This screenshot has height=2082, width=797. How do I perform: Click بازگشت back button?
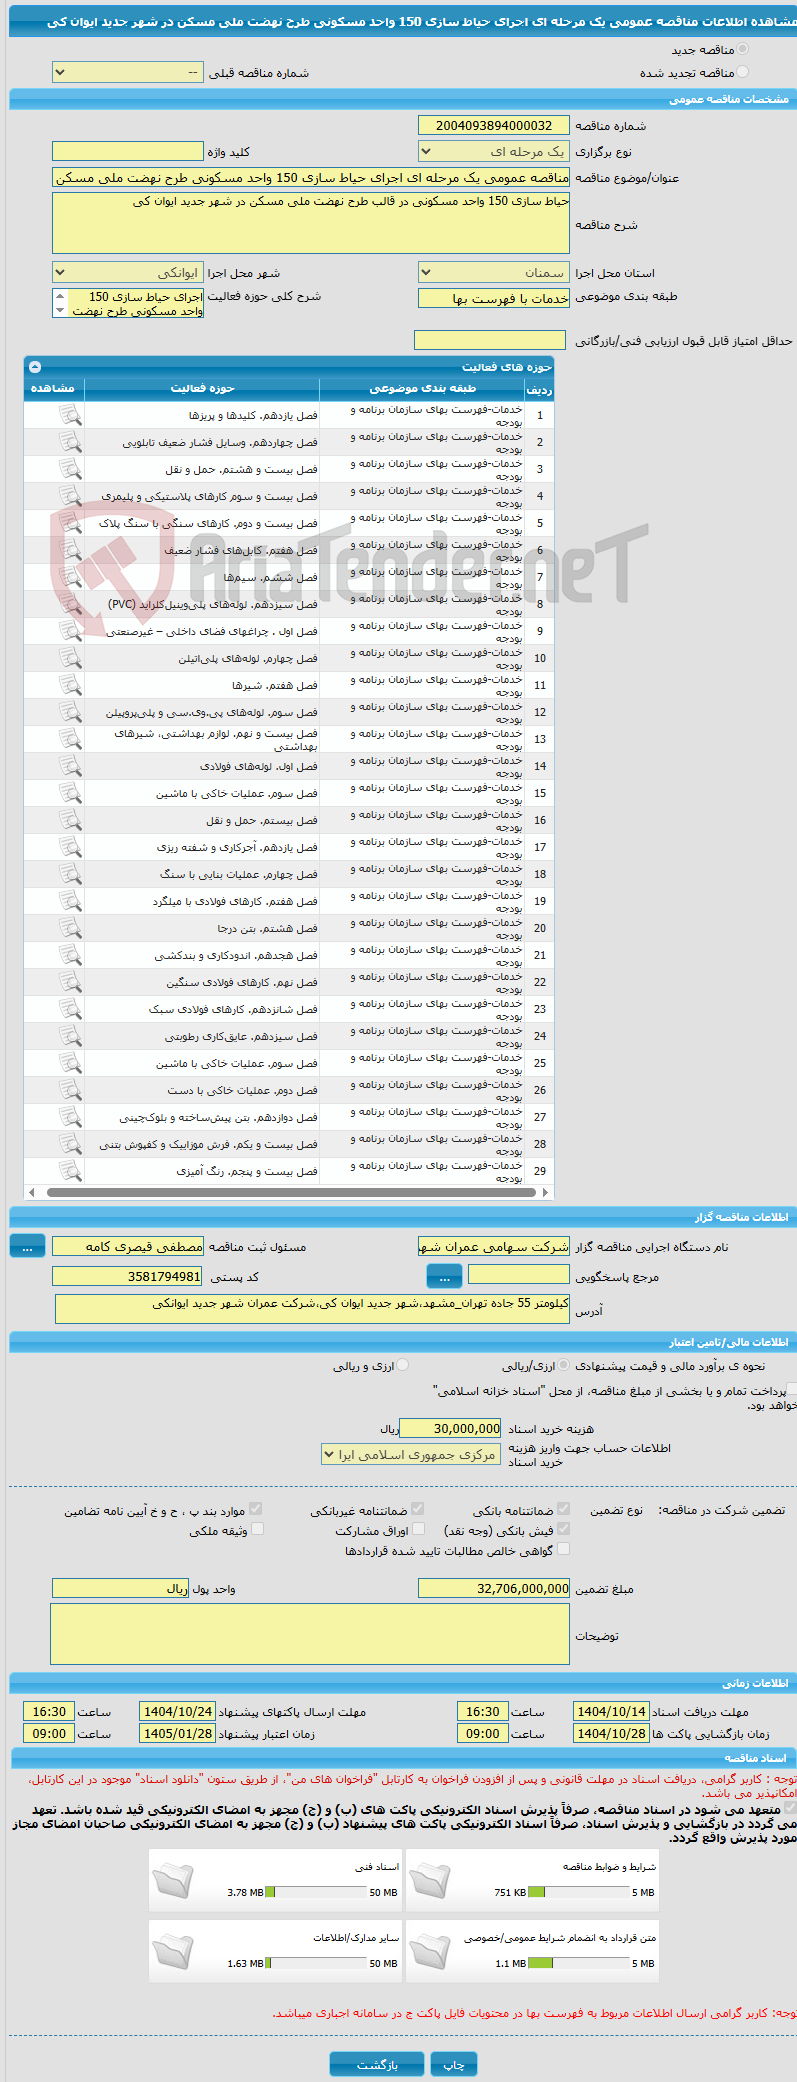tap(378, 2065)
